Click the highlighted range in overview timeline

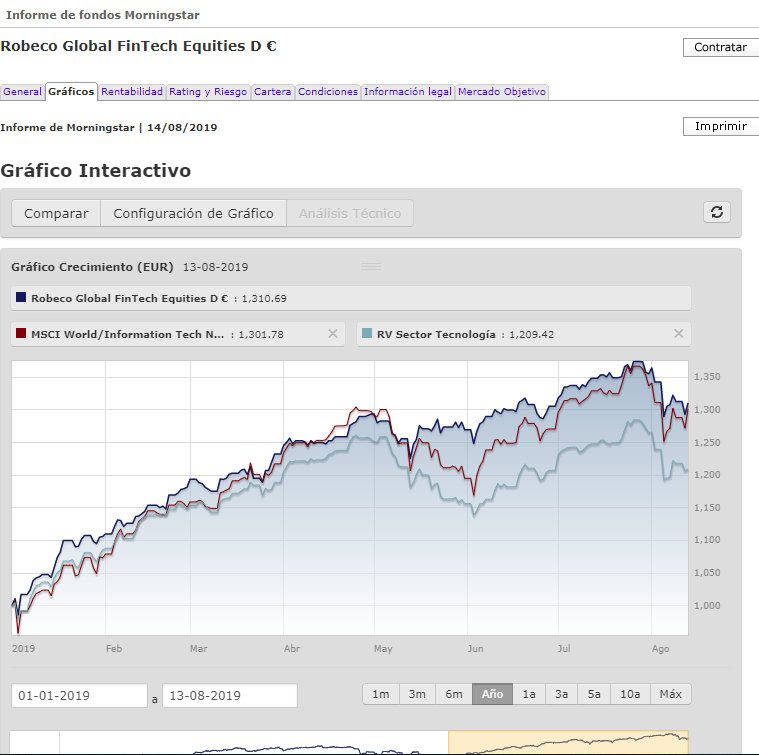569,742
